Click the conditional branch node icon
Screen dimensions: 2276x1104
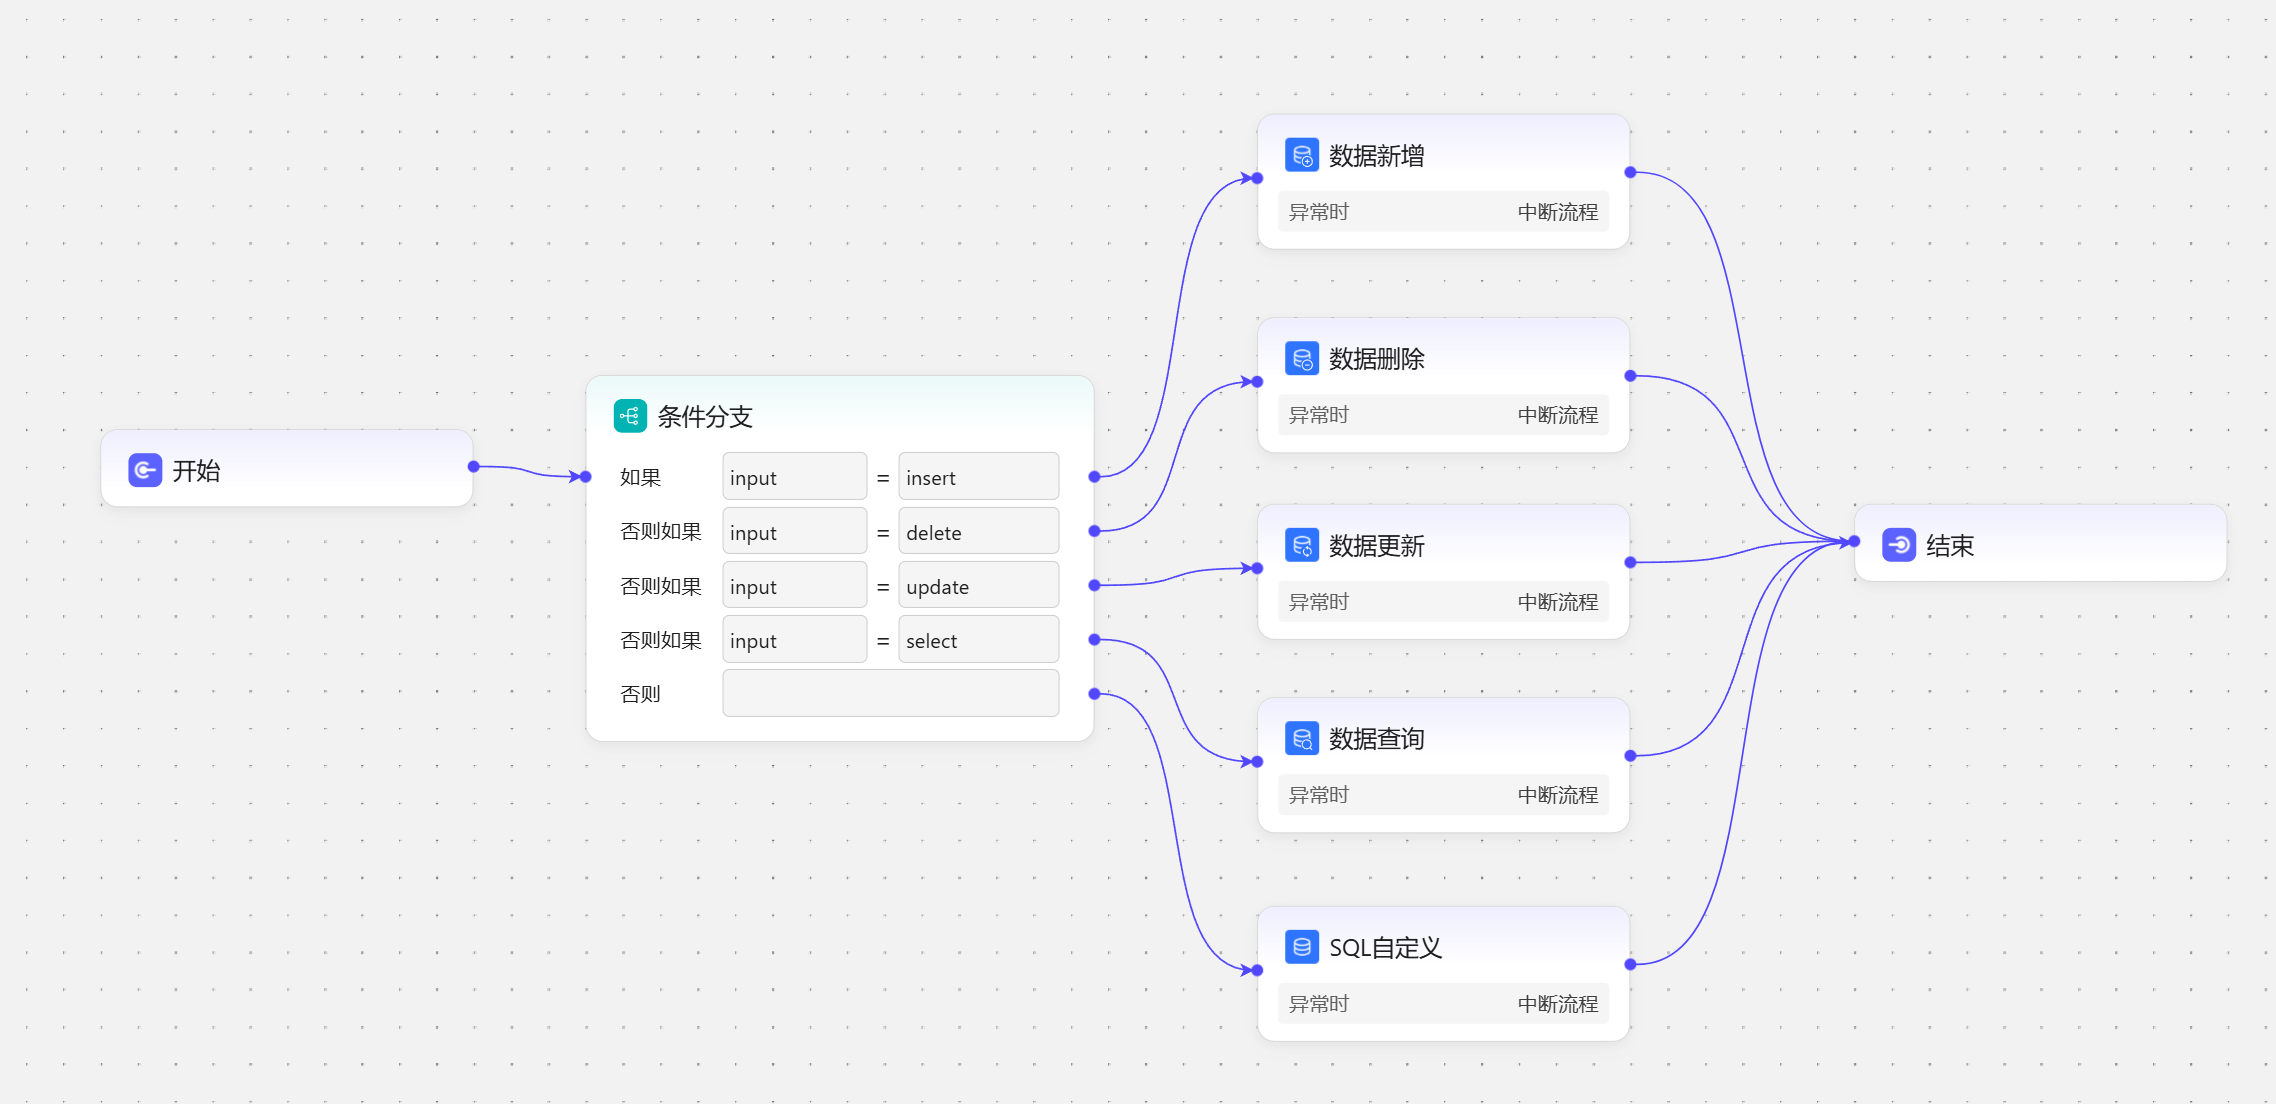click(x=630, y=416)
